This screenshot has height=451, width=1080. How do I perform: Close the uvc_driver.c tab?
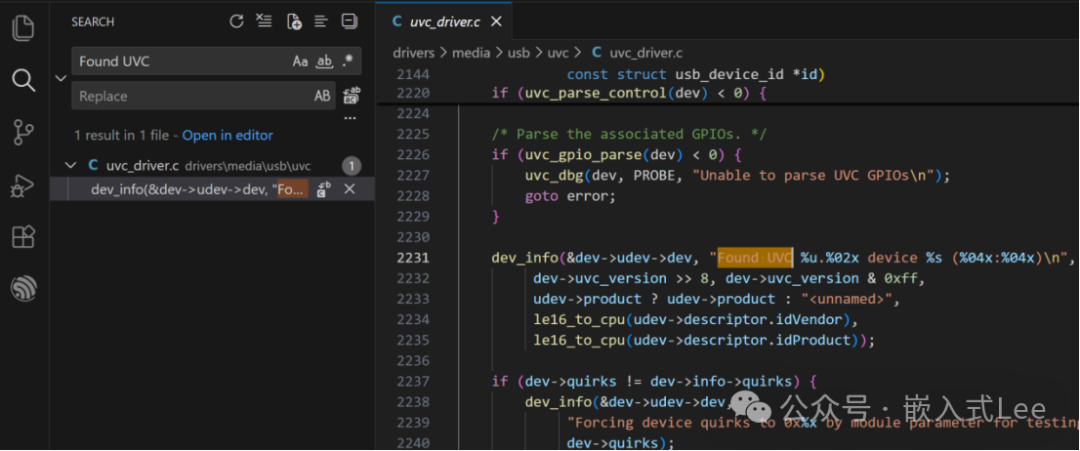pos(496,21)
